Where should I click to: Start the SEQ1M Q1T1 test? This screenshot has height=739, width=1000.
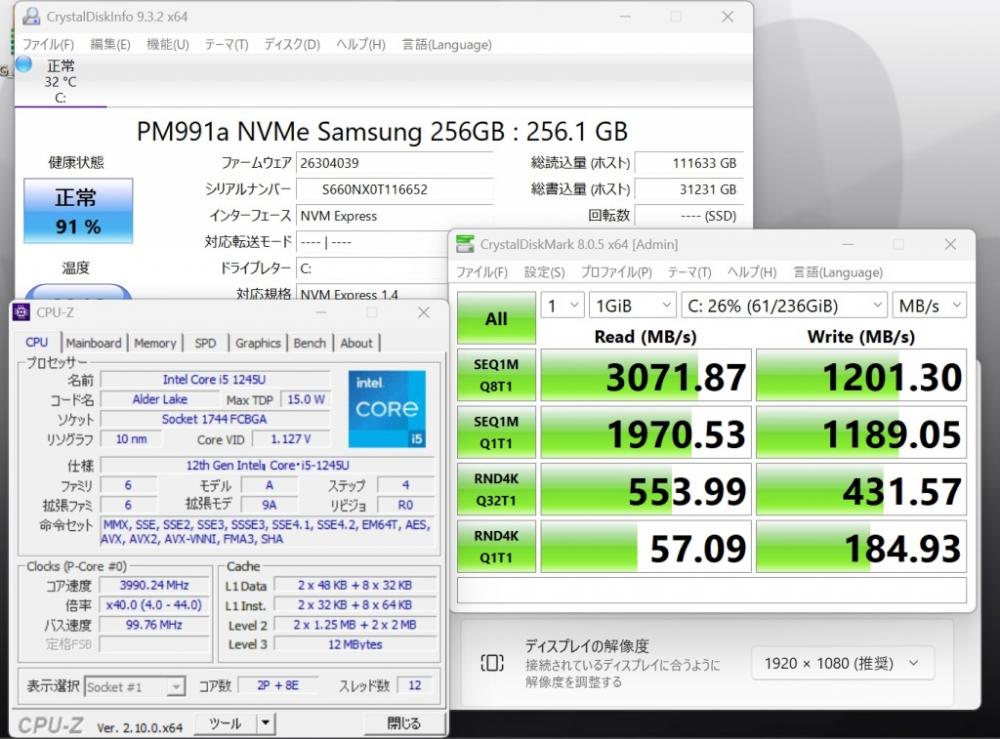(x=496, y=432)
